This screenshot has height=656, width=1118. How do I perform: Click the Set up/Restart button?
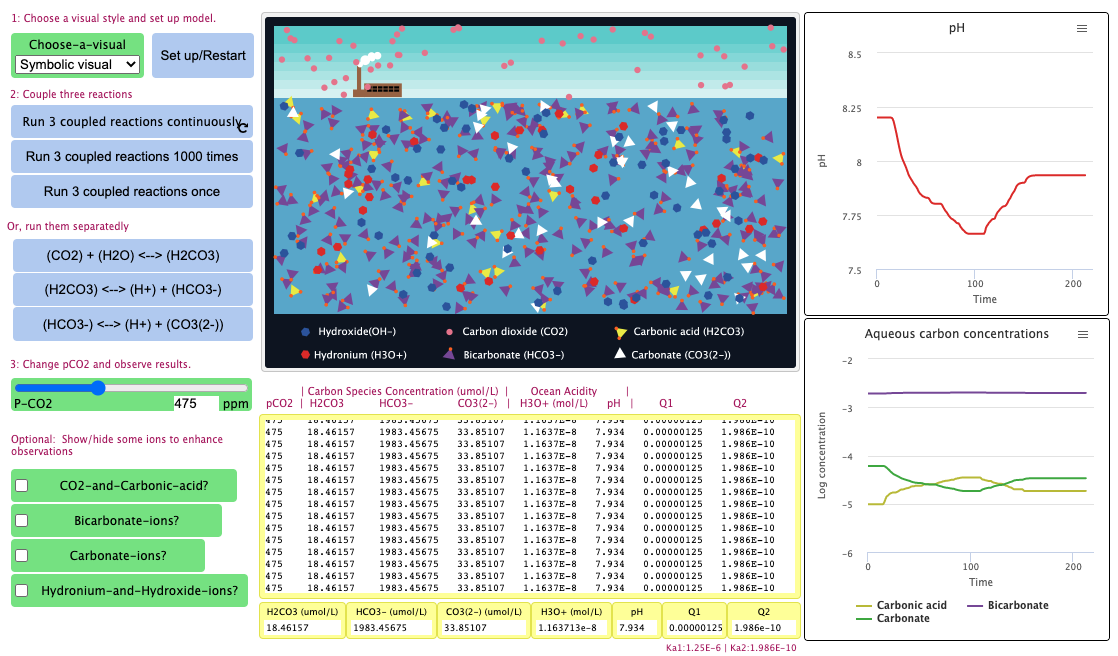click(202, 56)
